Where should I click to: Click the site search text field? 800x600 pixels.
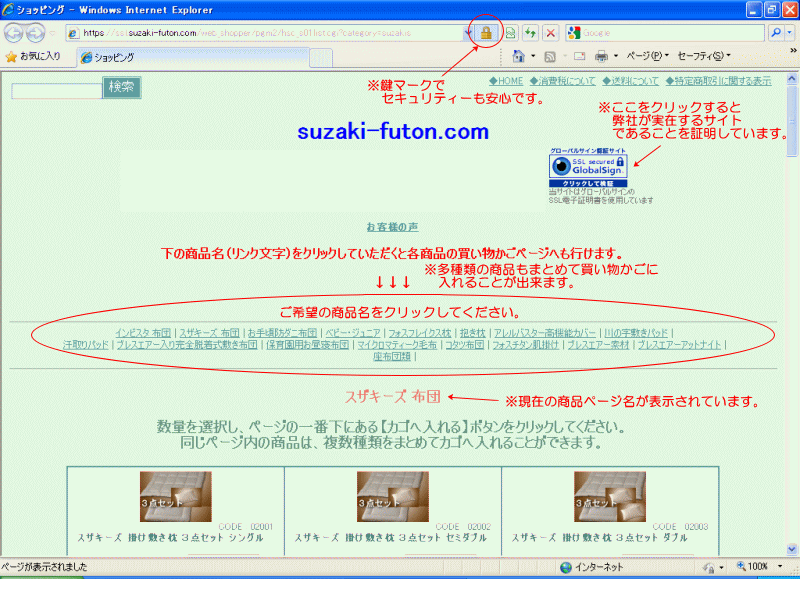56,91
